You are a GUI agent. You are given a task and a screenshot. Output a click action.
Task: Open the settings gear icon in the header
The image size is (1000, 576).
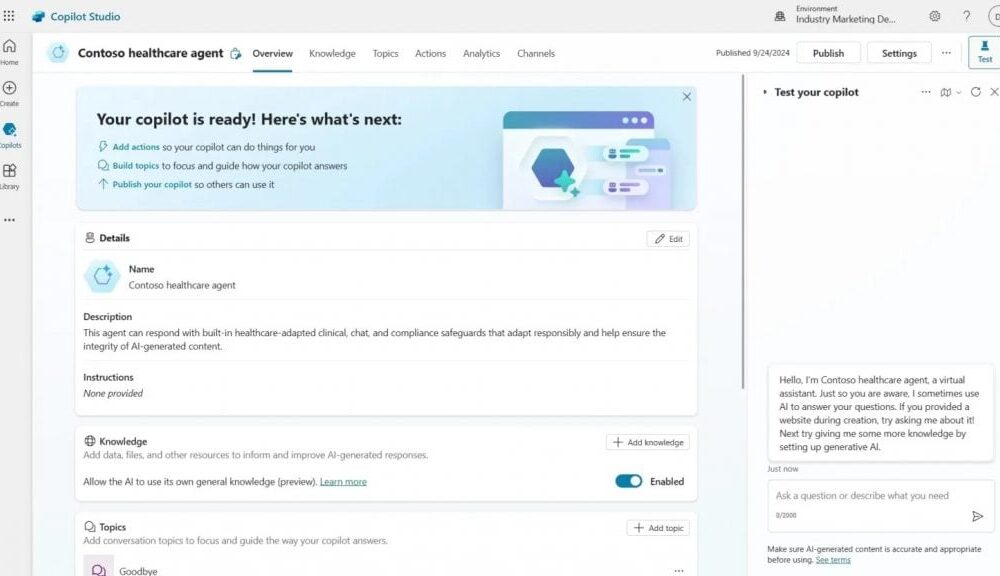tap(935, 16)
